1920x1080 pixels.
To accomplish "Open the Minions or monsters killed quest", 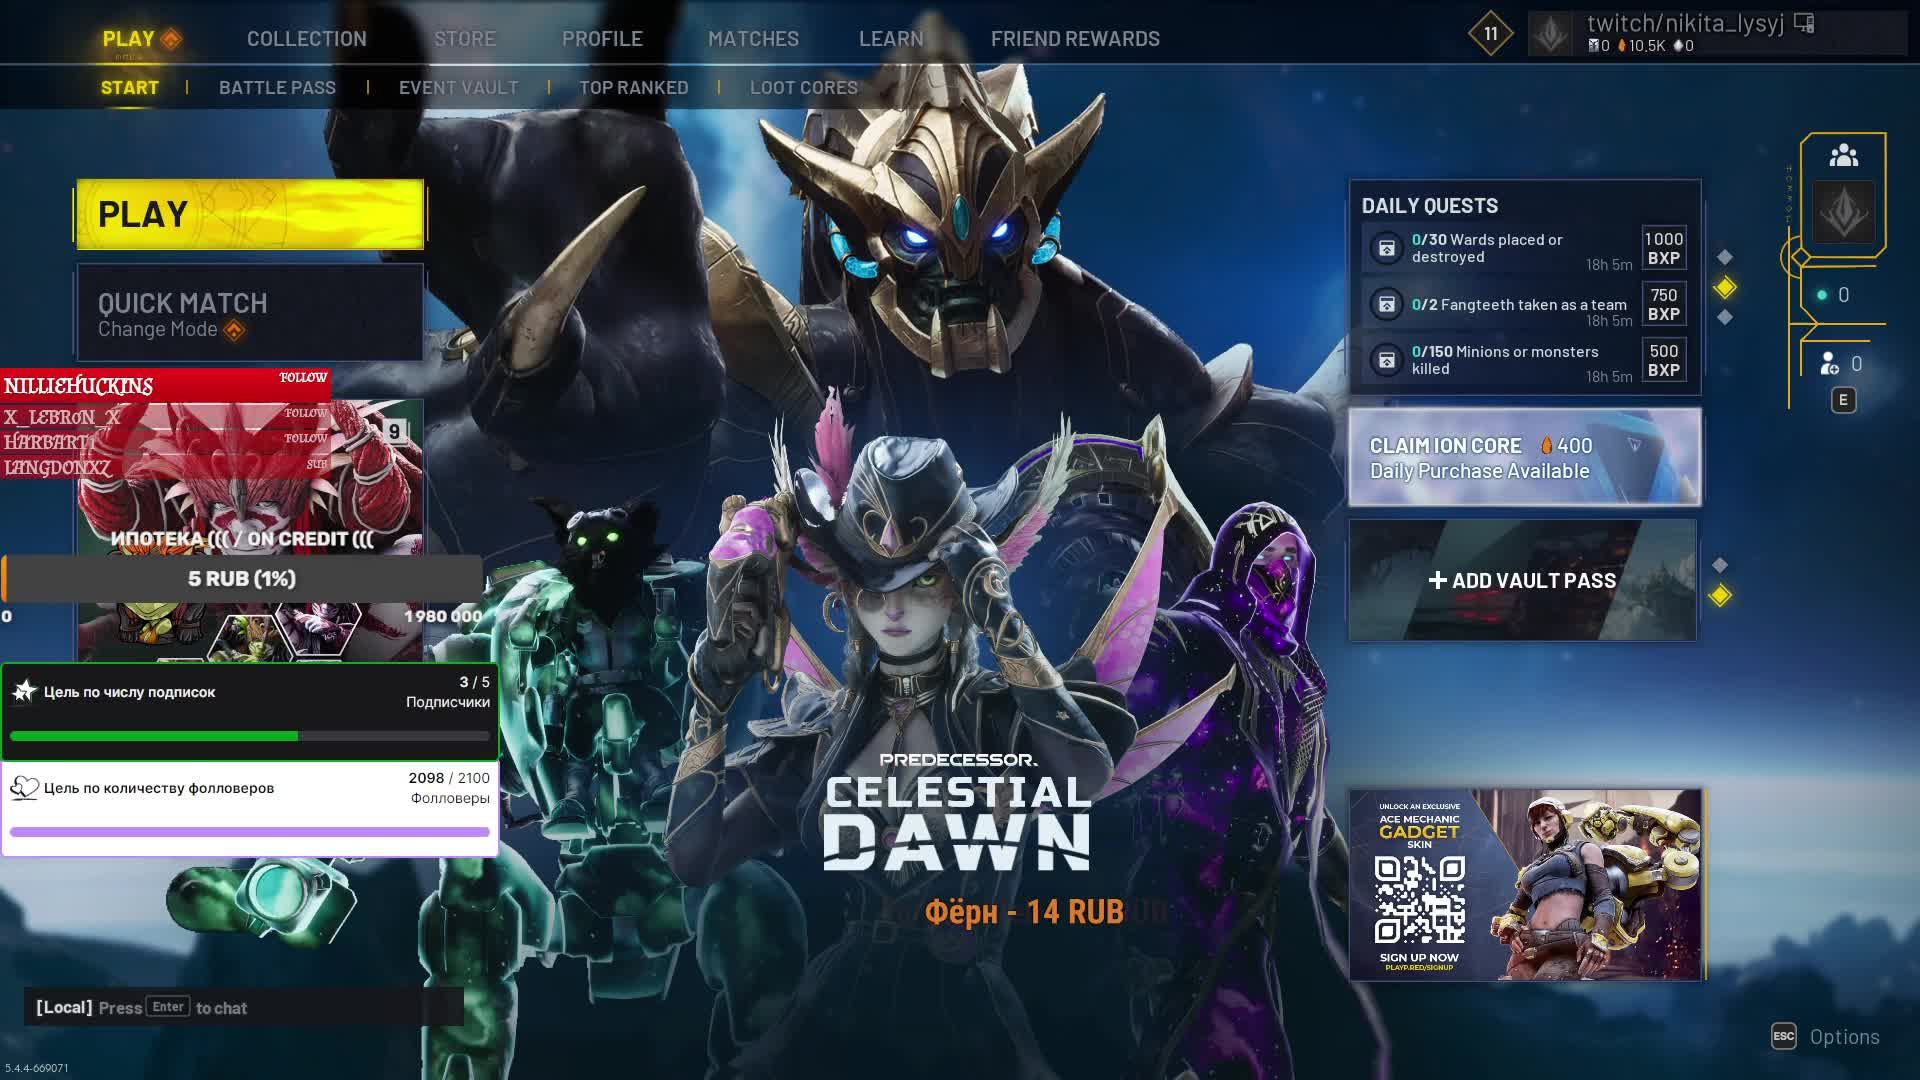I will click(1525, 360).
